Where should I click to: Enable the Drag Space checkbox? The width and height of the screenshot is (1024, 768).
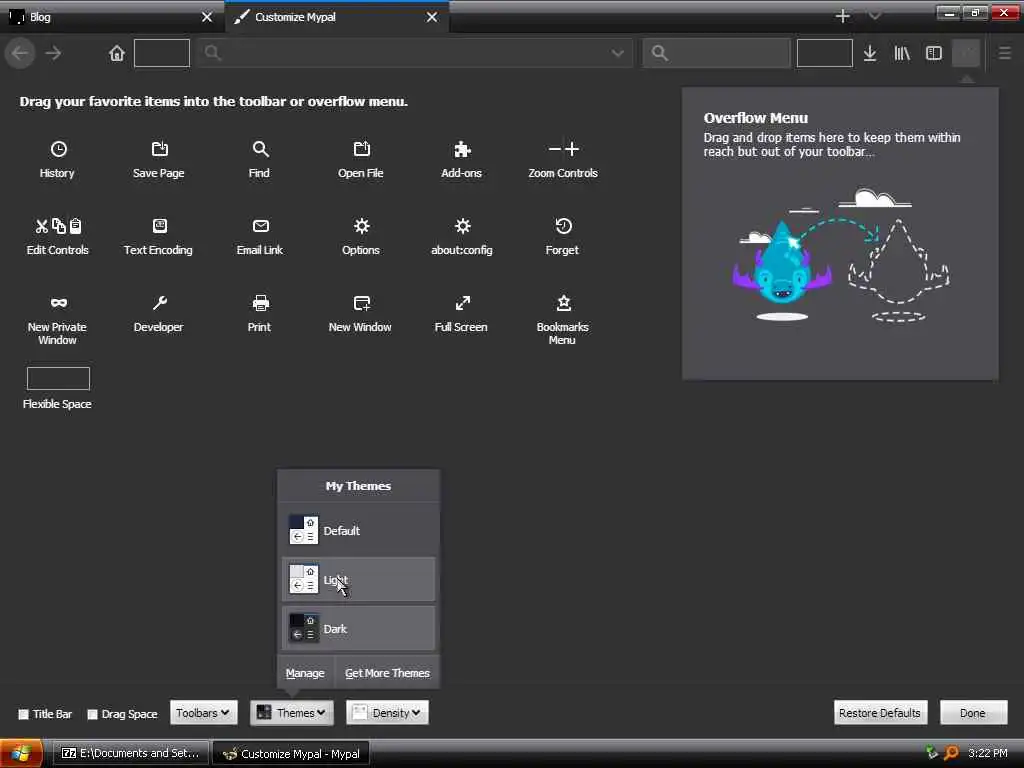pos(93,714)
